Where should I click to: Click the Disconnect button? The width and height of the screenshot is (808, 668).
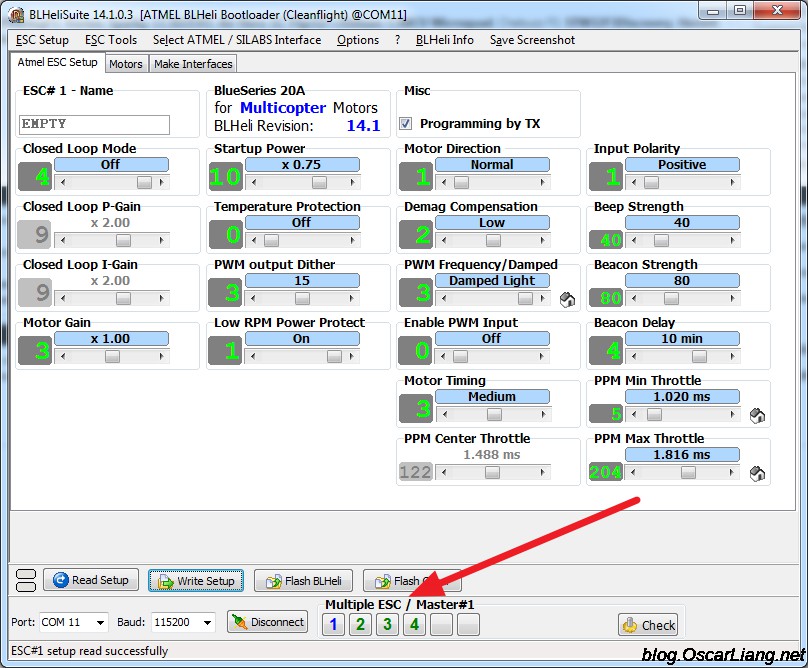(x=267, y=622)
